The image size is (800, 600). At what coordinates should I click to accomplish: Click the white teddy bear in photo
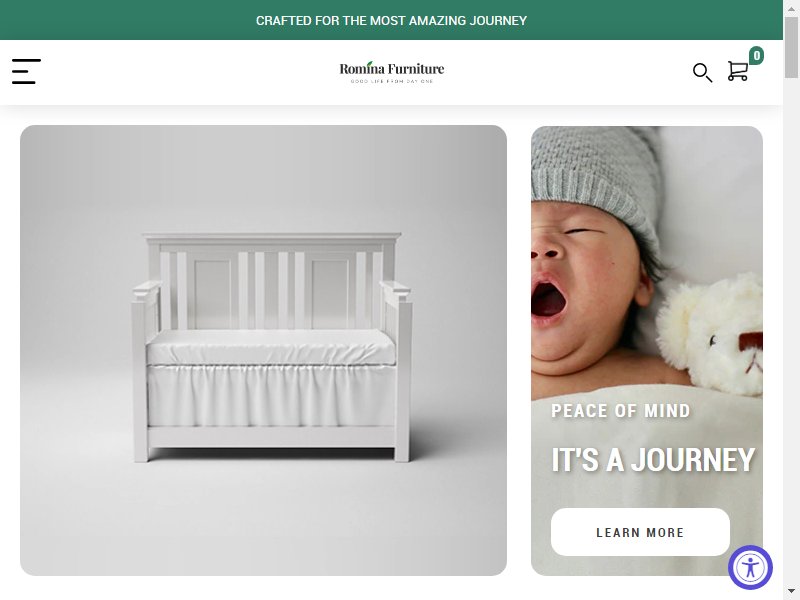[712, 335]
